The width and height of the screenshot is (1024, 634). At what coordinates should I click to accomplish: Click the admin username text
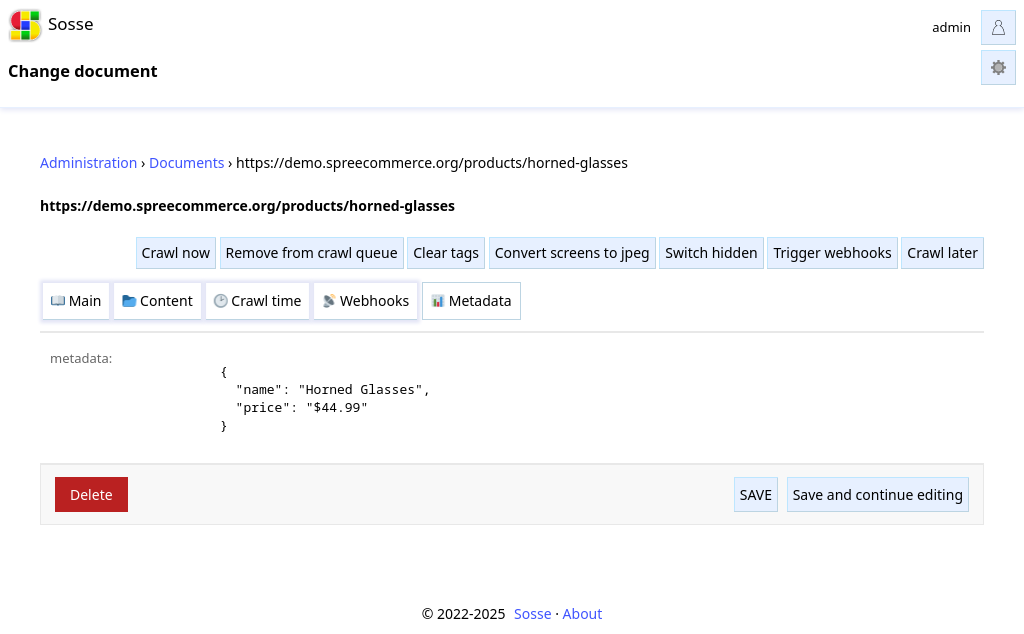click(951, 27)
